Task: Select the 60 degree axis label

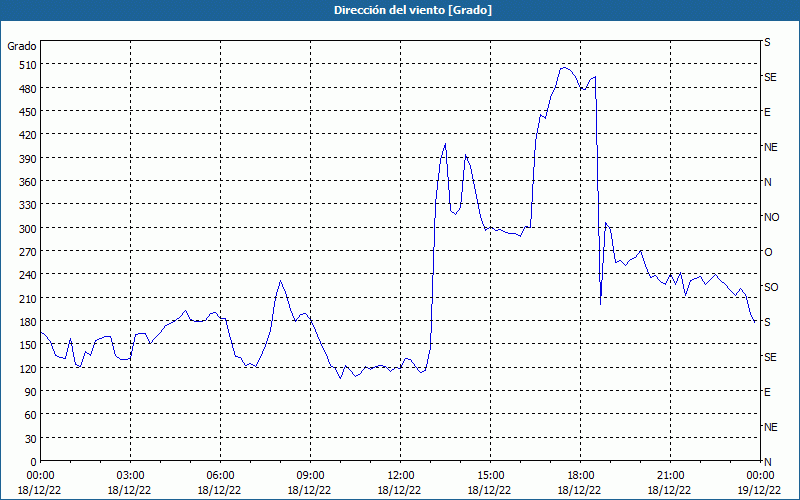Action: click(x=31, y=415)
